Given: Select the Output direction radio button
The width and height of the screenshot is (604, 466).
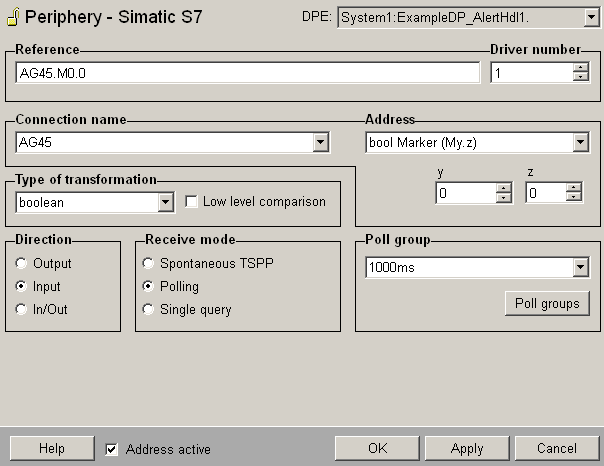Looking at the screenshot, I should tap(23, 264).
